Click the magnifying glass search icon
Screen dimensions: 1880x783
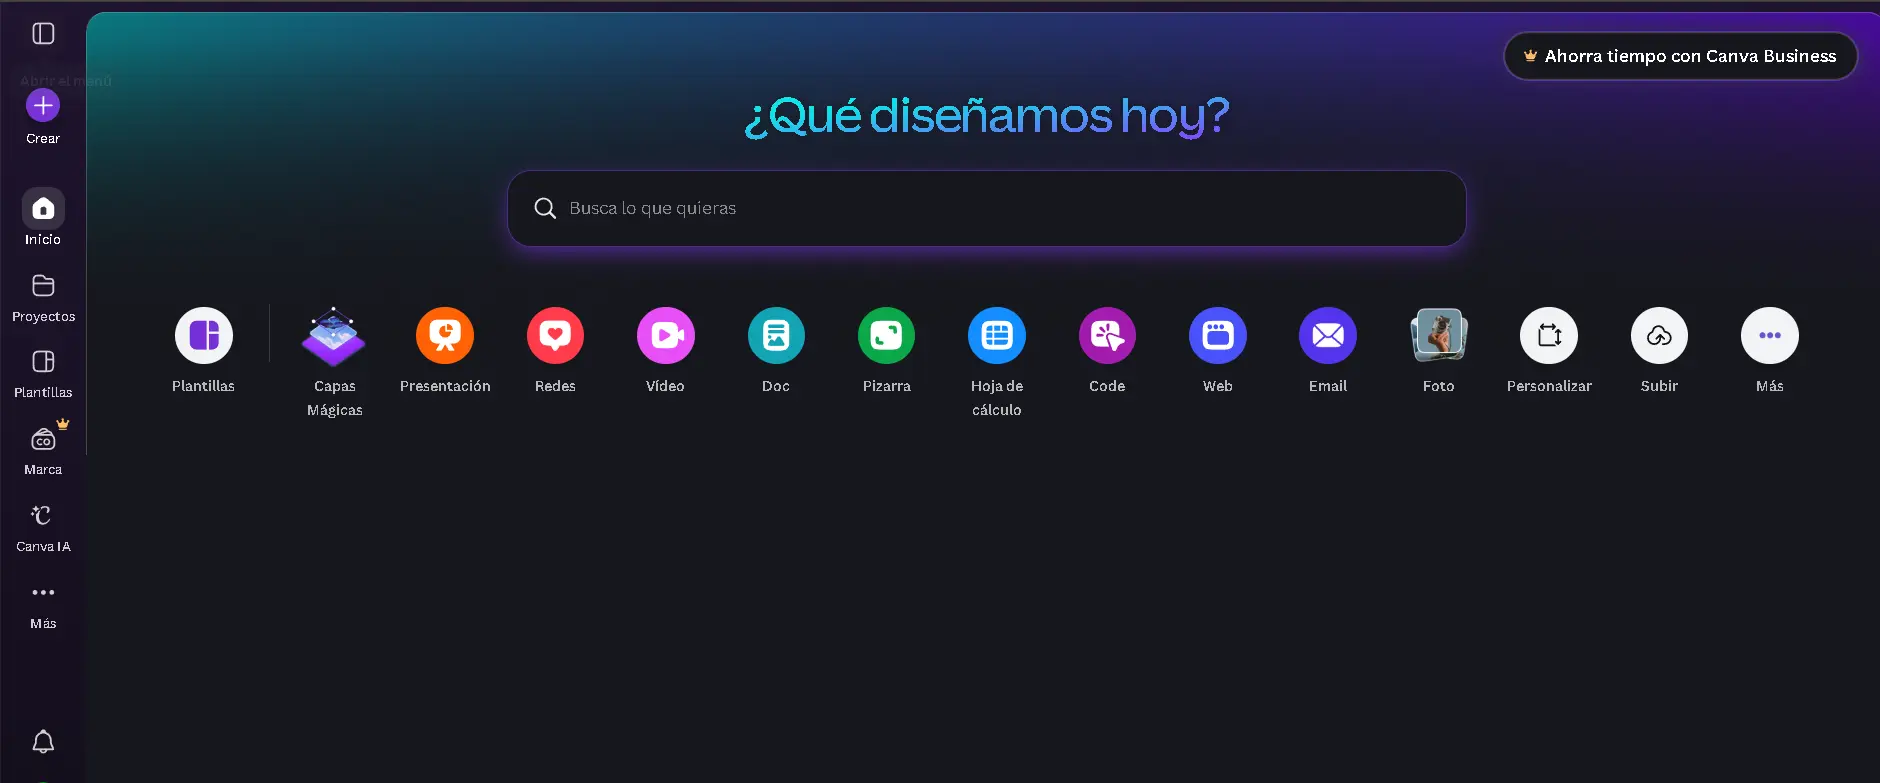pyautogui.click(x=545, y=208)
